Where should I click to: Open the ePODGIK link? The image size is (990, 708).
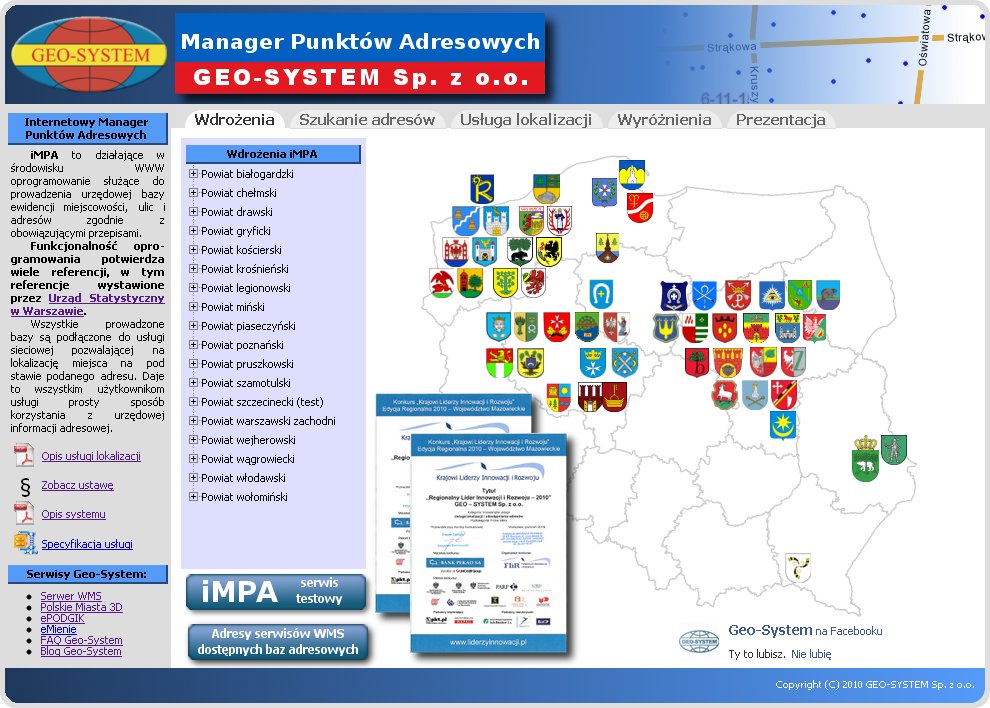[63, 618]
